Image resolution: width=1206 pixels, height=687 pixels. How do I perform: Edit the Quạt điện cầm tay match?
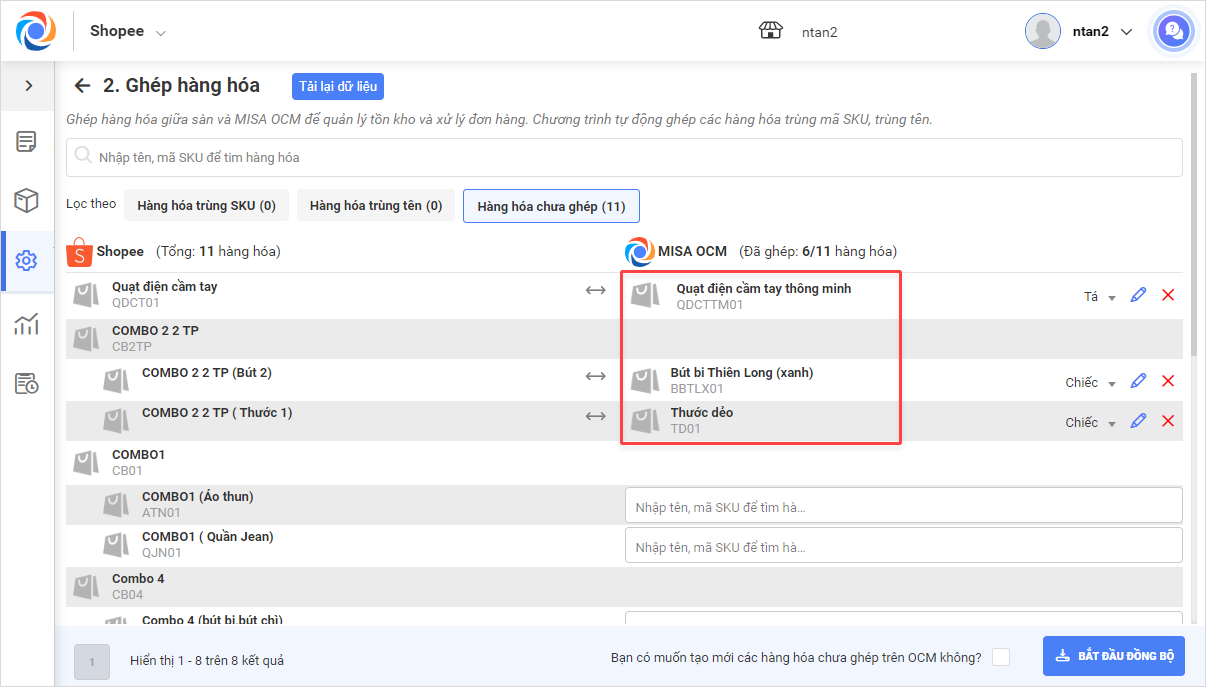click(x=1138, y=295)
